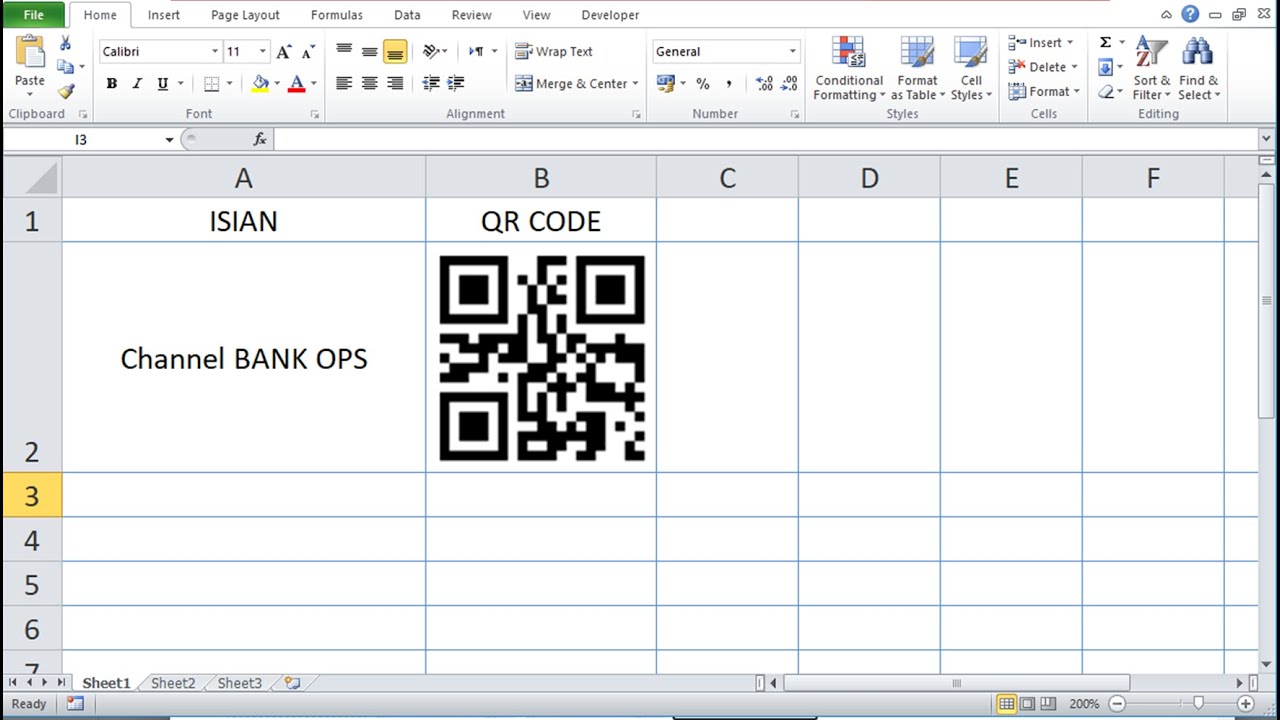Apply Percent Style formatting

tap(703, 84)
